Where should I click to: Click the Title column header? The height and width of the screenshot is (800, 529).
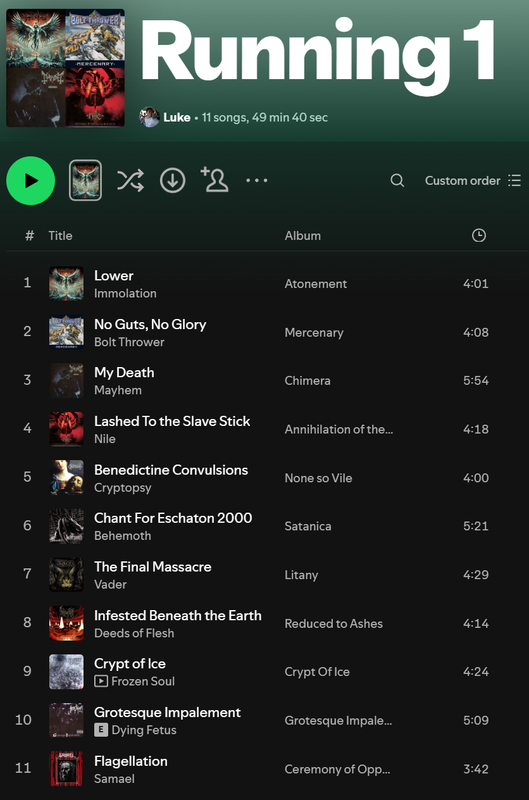[60, 236]
